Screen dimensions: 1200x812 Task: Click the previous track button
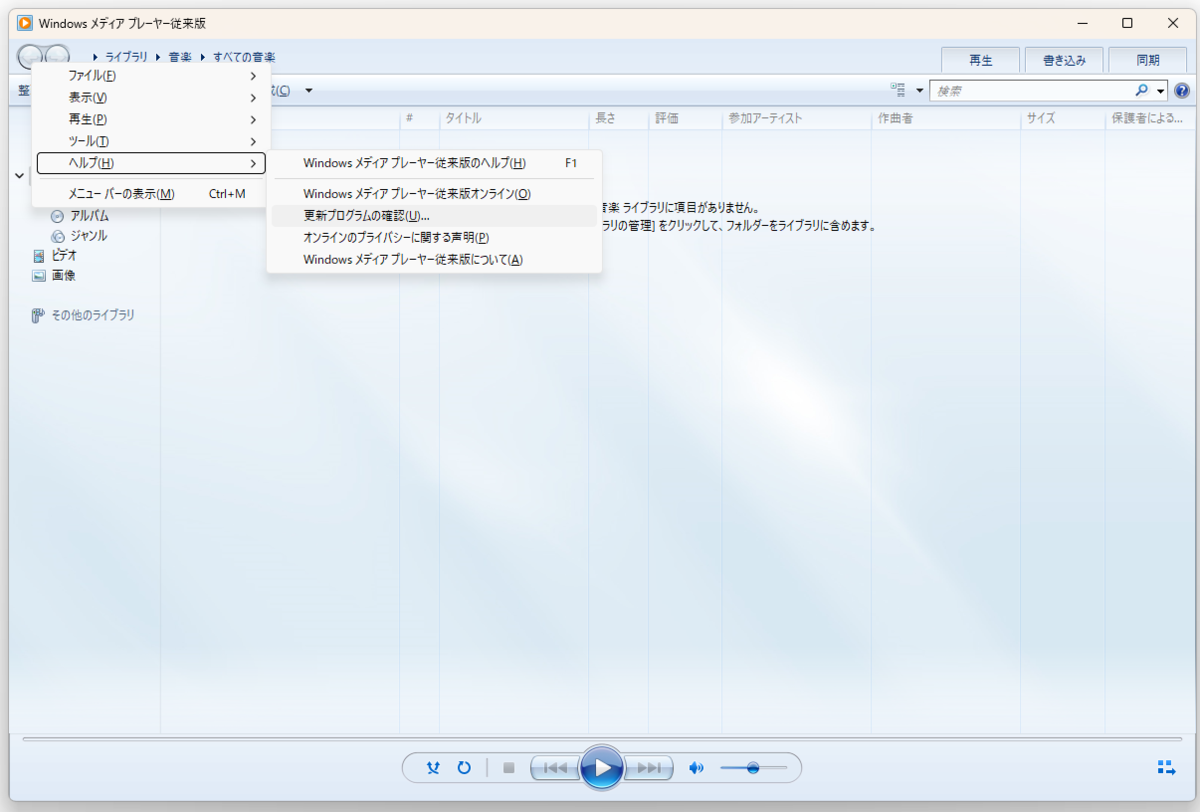(555, 768)
